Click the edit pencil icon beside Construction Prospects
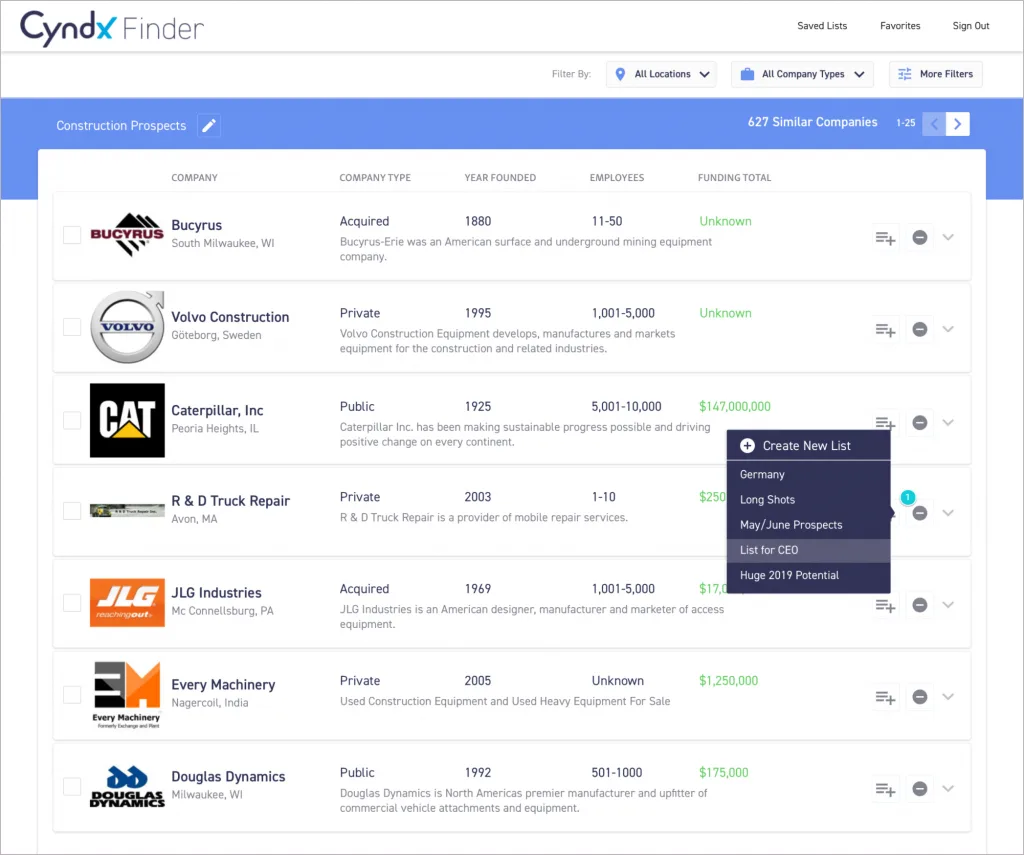This screenshot has height=855, width=1024. click(x=209, y=125)
